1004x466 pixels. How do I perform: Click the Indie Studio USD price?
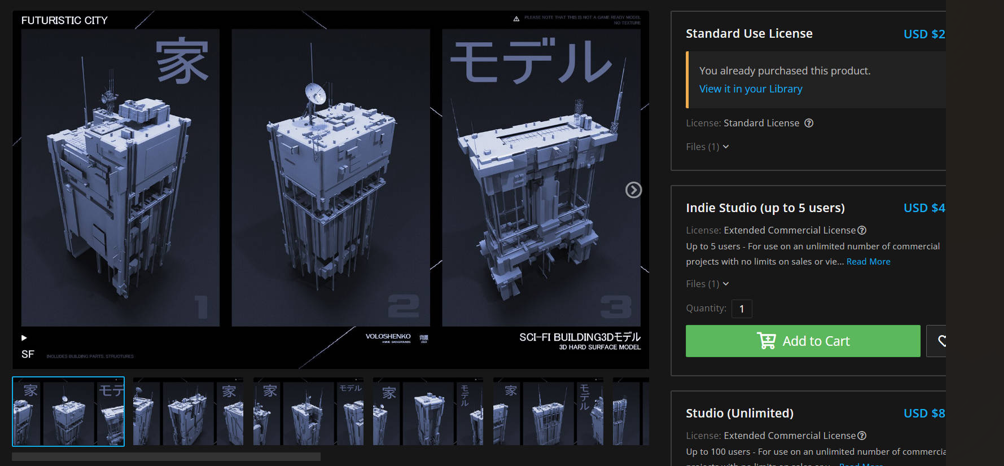click(x=925, y=208)
